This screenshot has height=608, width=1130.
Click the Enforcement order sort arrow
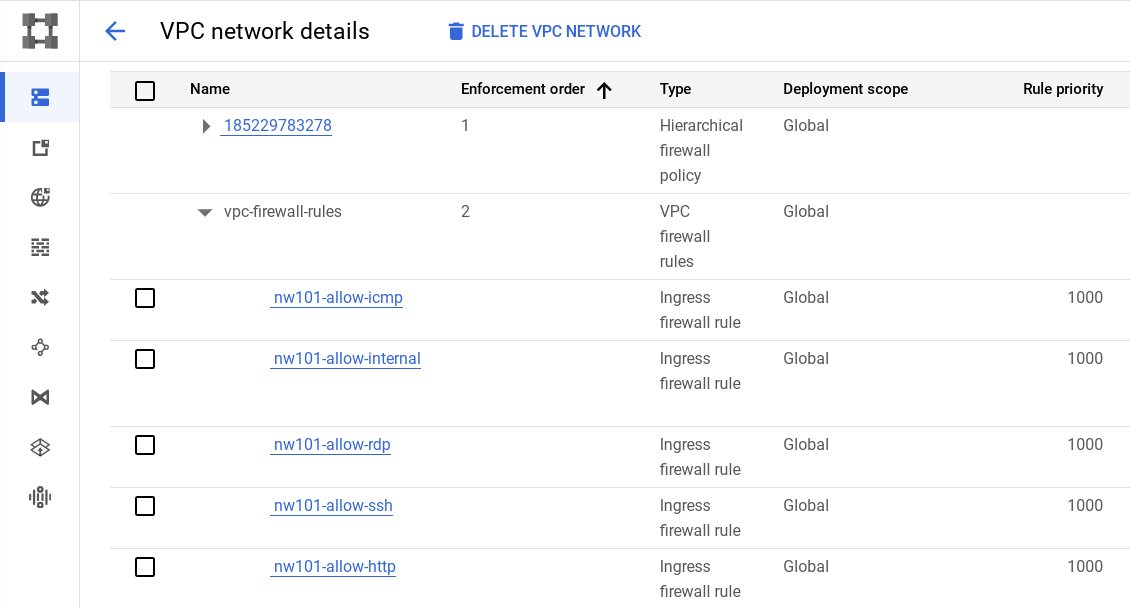(x=604, y=90)
